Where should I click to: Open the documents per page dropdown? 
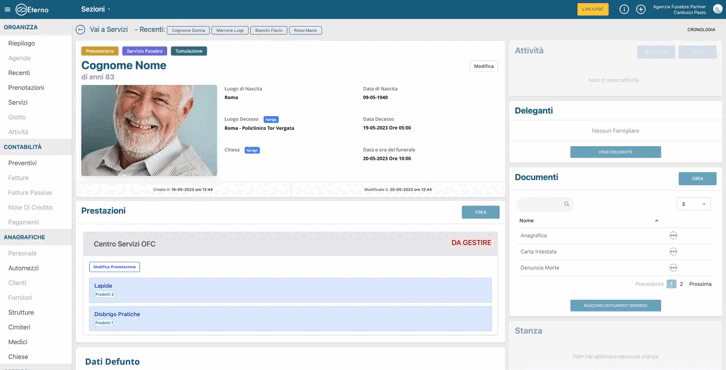[693, 204]
